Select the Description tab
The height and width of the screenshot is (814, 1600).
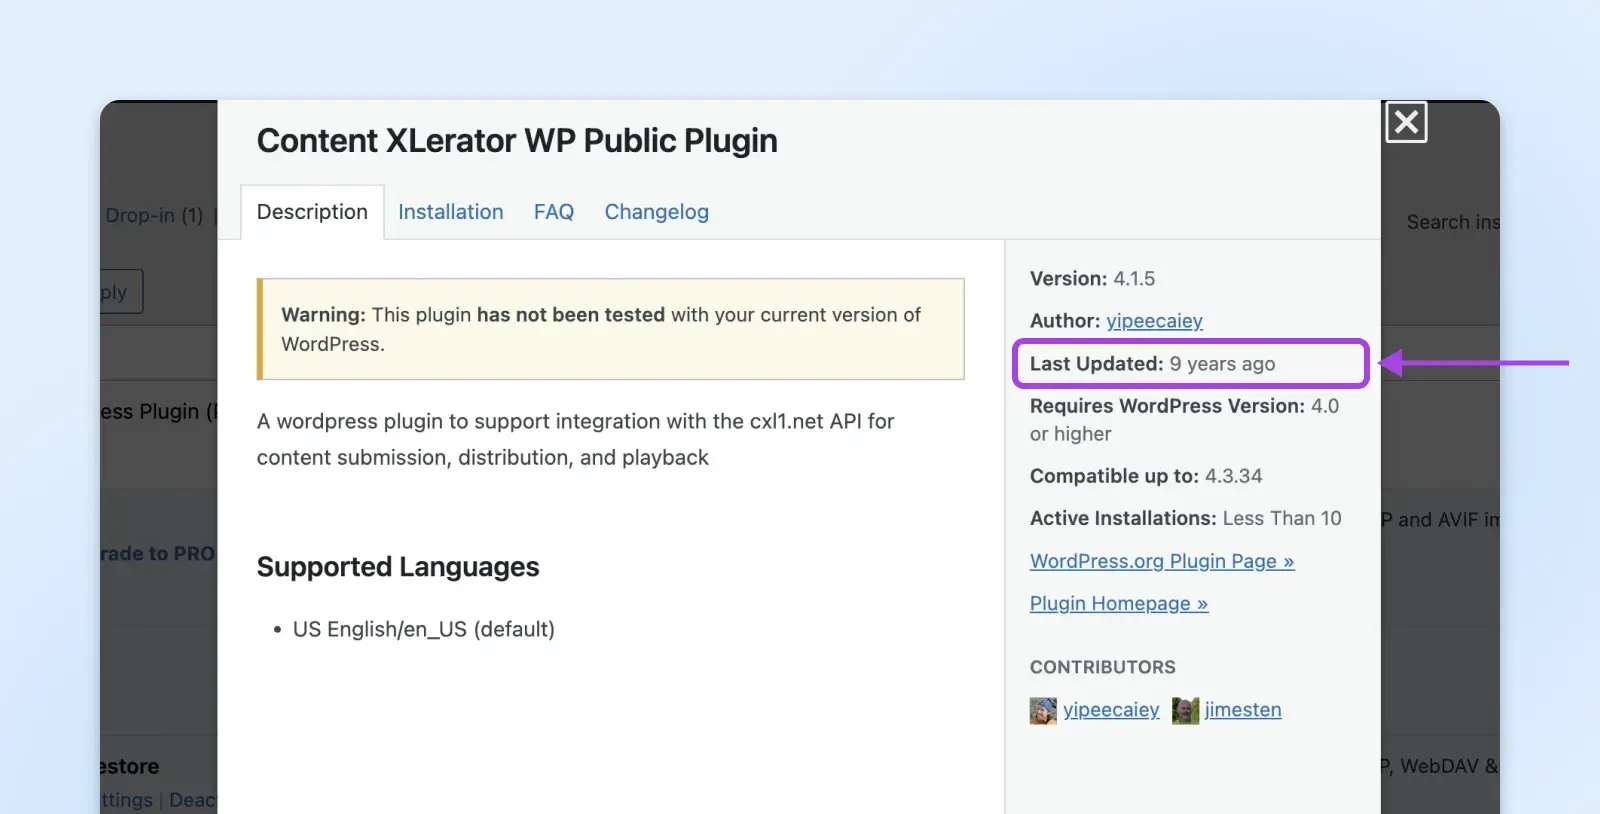click(x=312, y=212)
